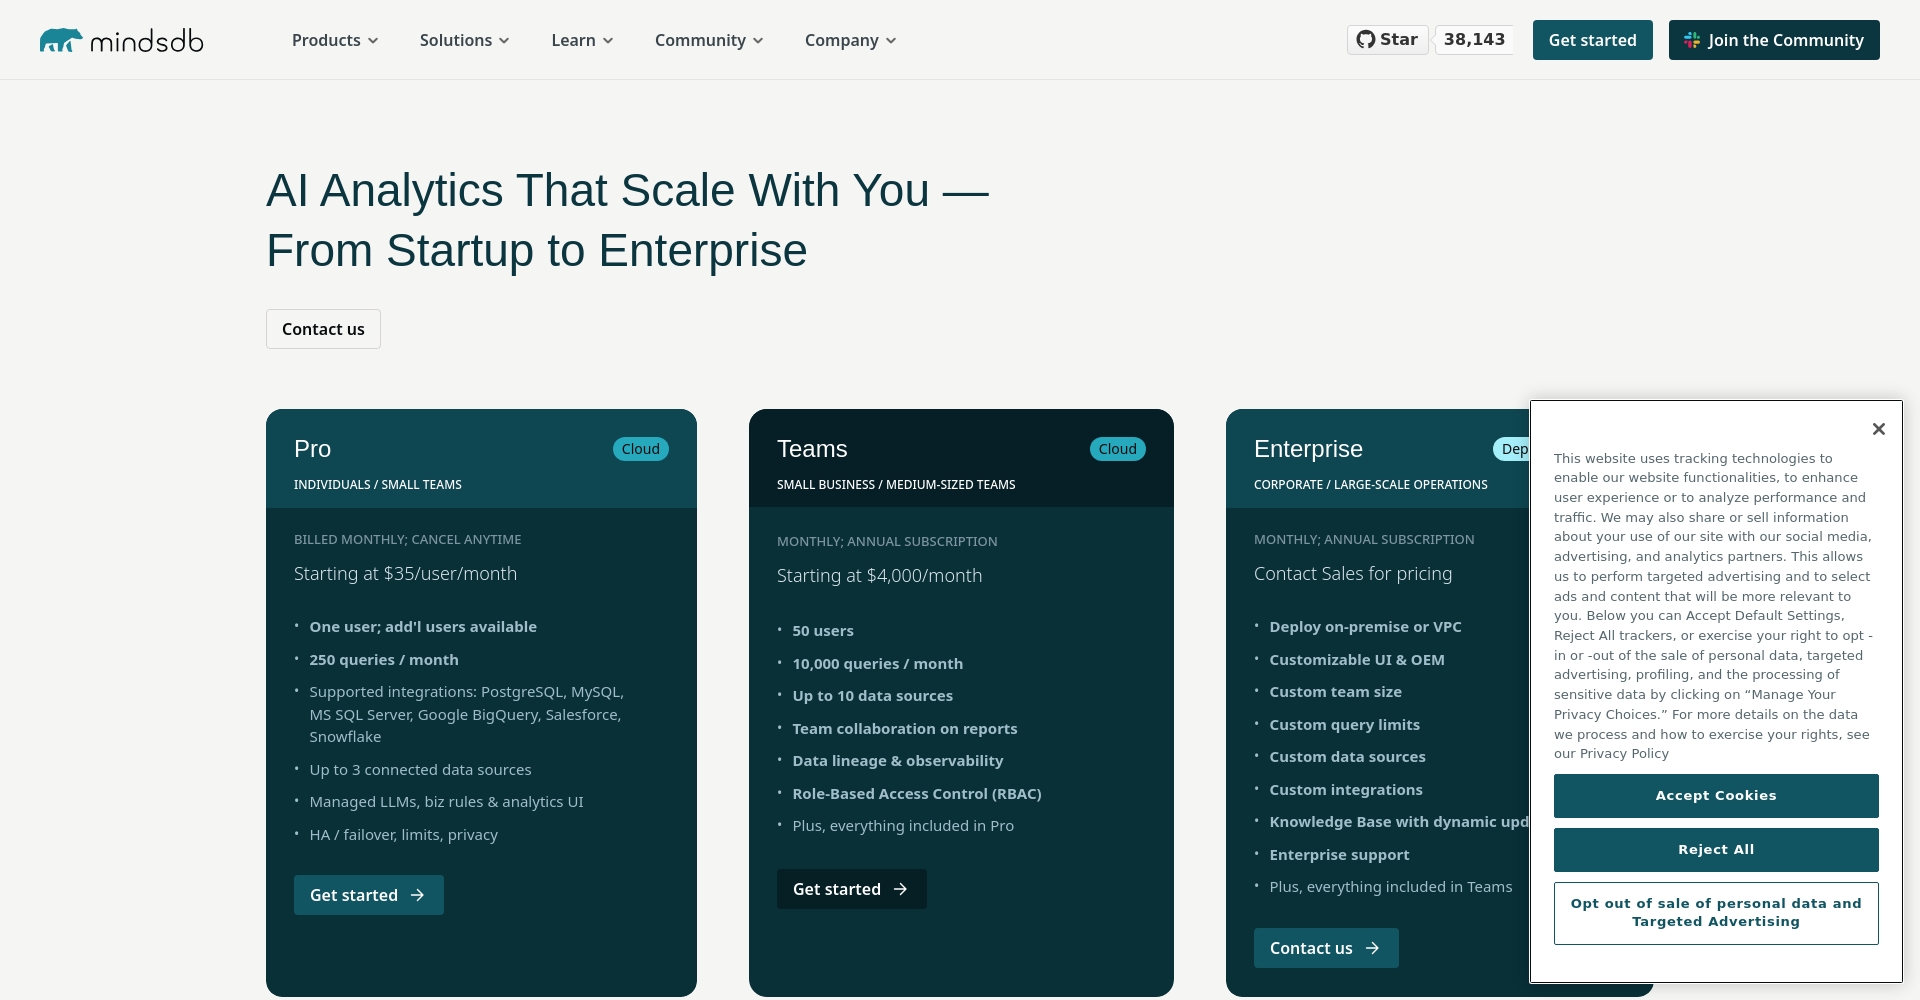Click the MindsDB bear logo

[61, 40]
